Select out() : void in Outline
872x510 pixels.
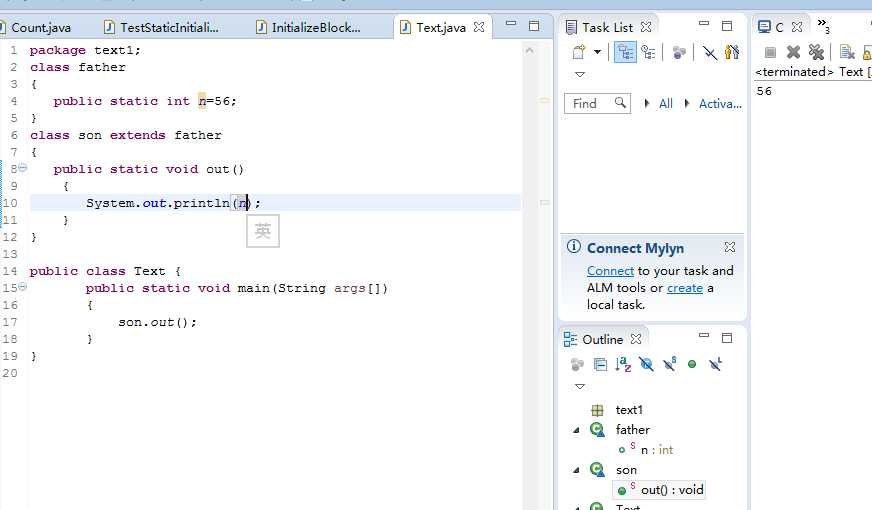(672, 490)
